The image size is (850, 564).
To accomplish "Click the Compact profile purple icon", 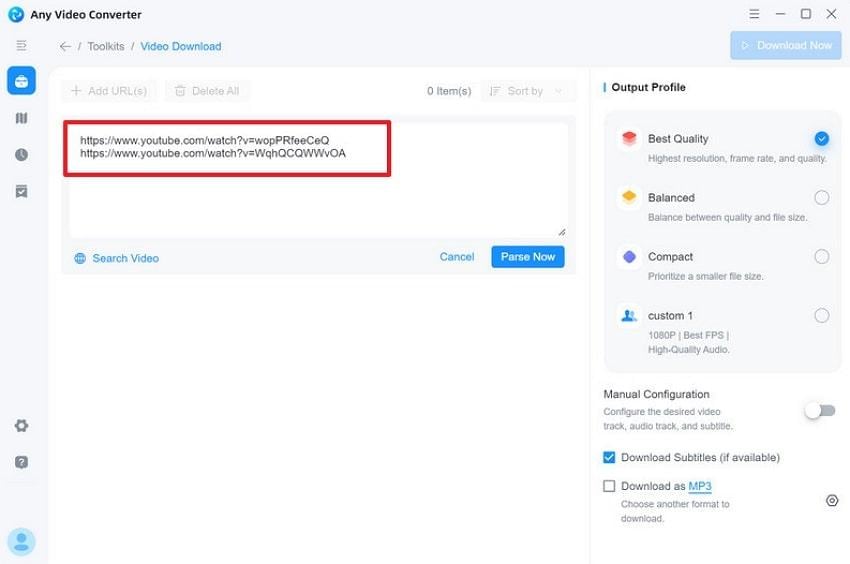I will coord(629,256).
